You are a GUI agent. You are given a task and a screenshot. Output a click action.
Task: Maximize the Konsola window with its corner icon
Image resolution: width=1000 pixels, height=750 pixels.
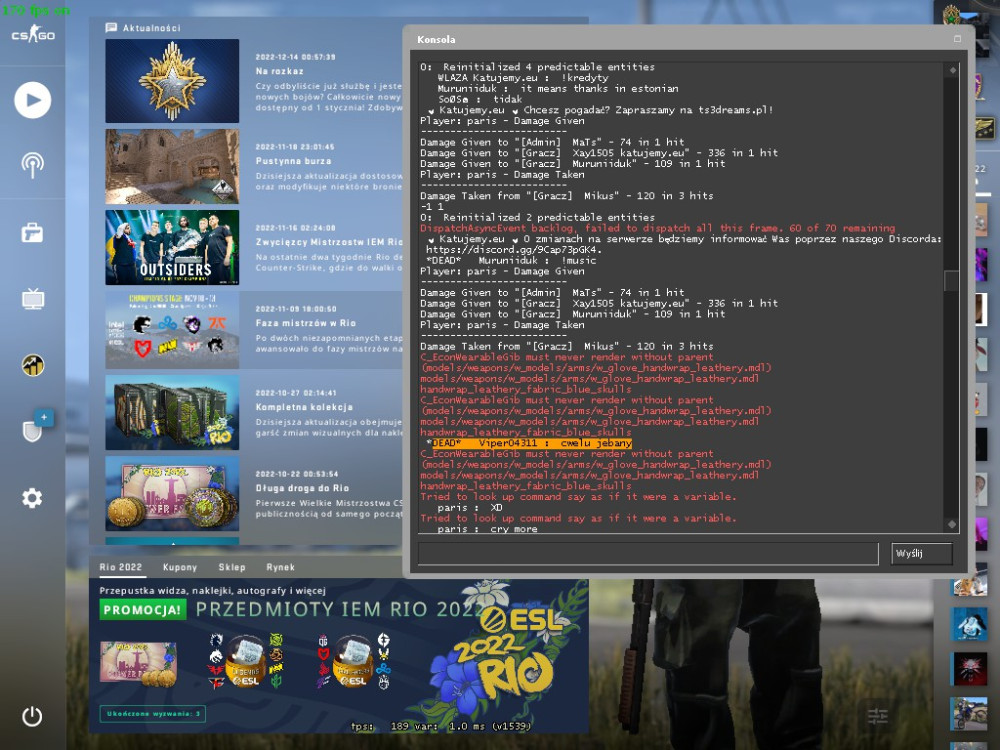(957, 39)
